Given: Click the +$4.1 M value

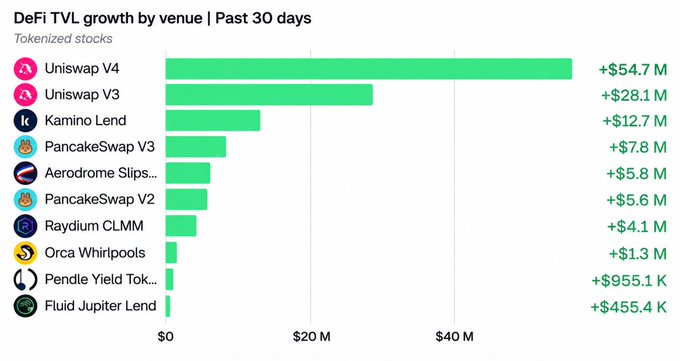Looking at the screenshot, I should point(637,227).
